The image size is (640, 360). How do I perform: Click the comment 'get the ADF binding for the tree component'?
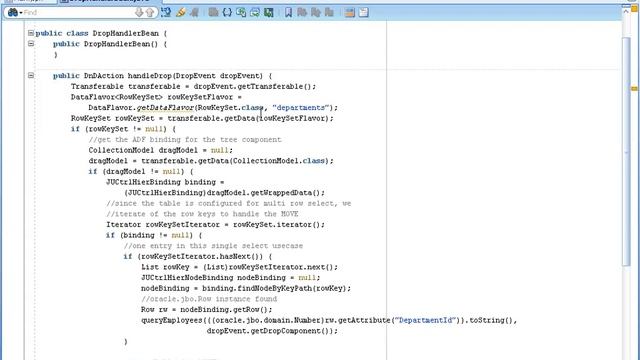(x=185, y=140)
